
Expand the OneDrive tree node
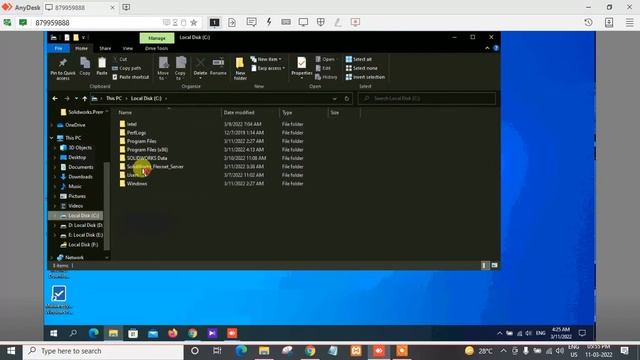(x=52, y=125)
